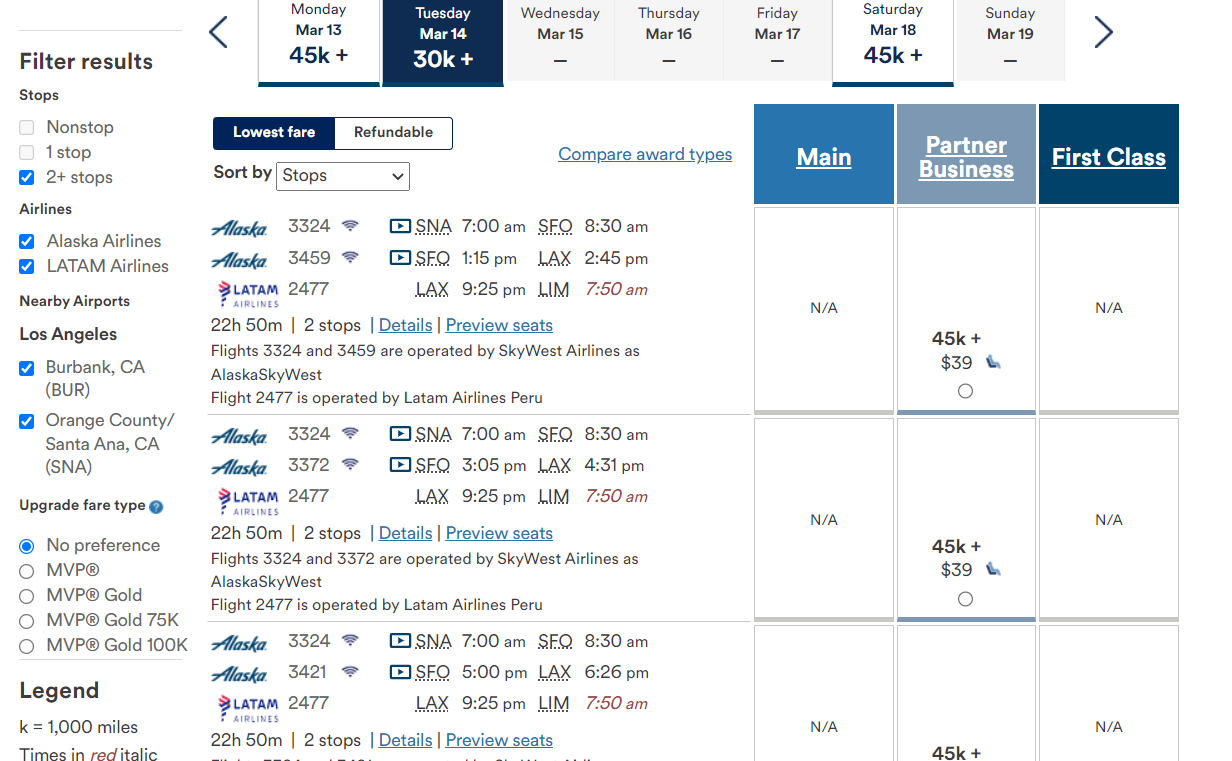Switch to the Refundable fare tab
Viewport: 1232px width, 761px height.
(x=393, y=133)
